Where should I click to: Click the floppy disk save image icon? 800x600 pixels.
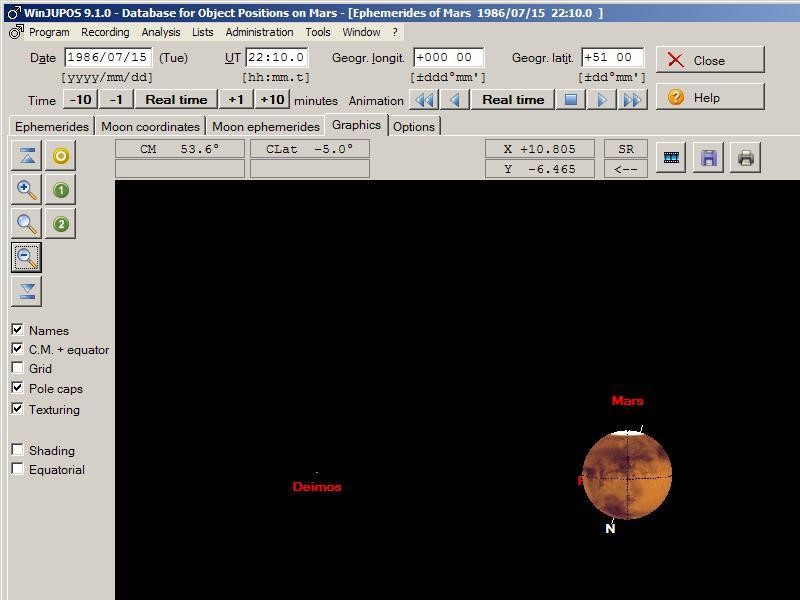(708, 158)
